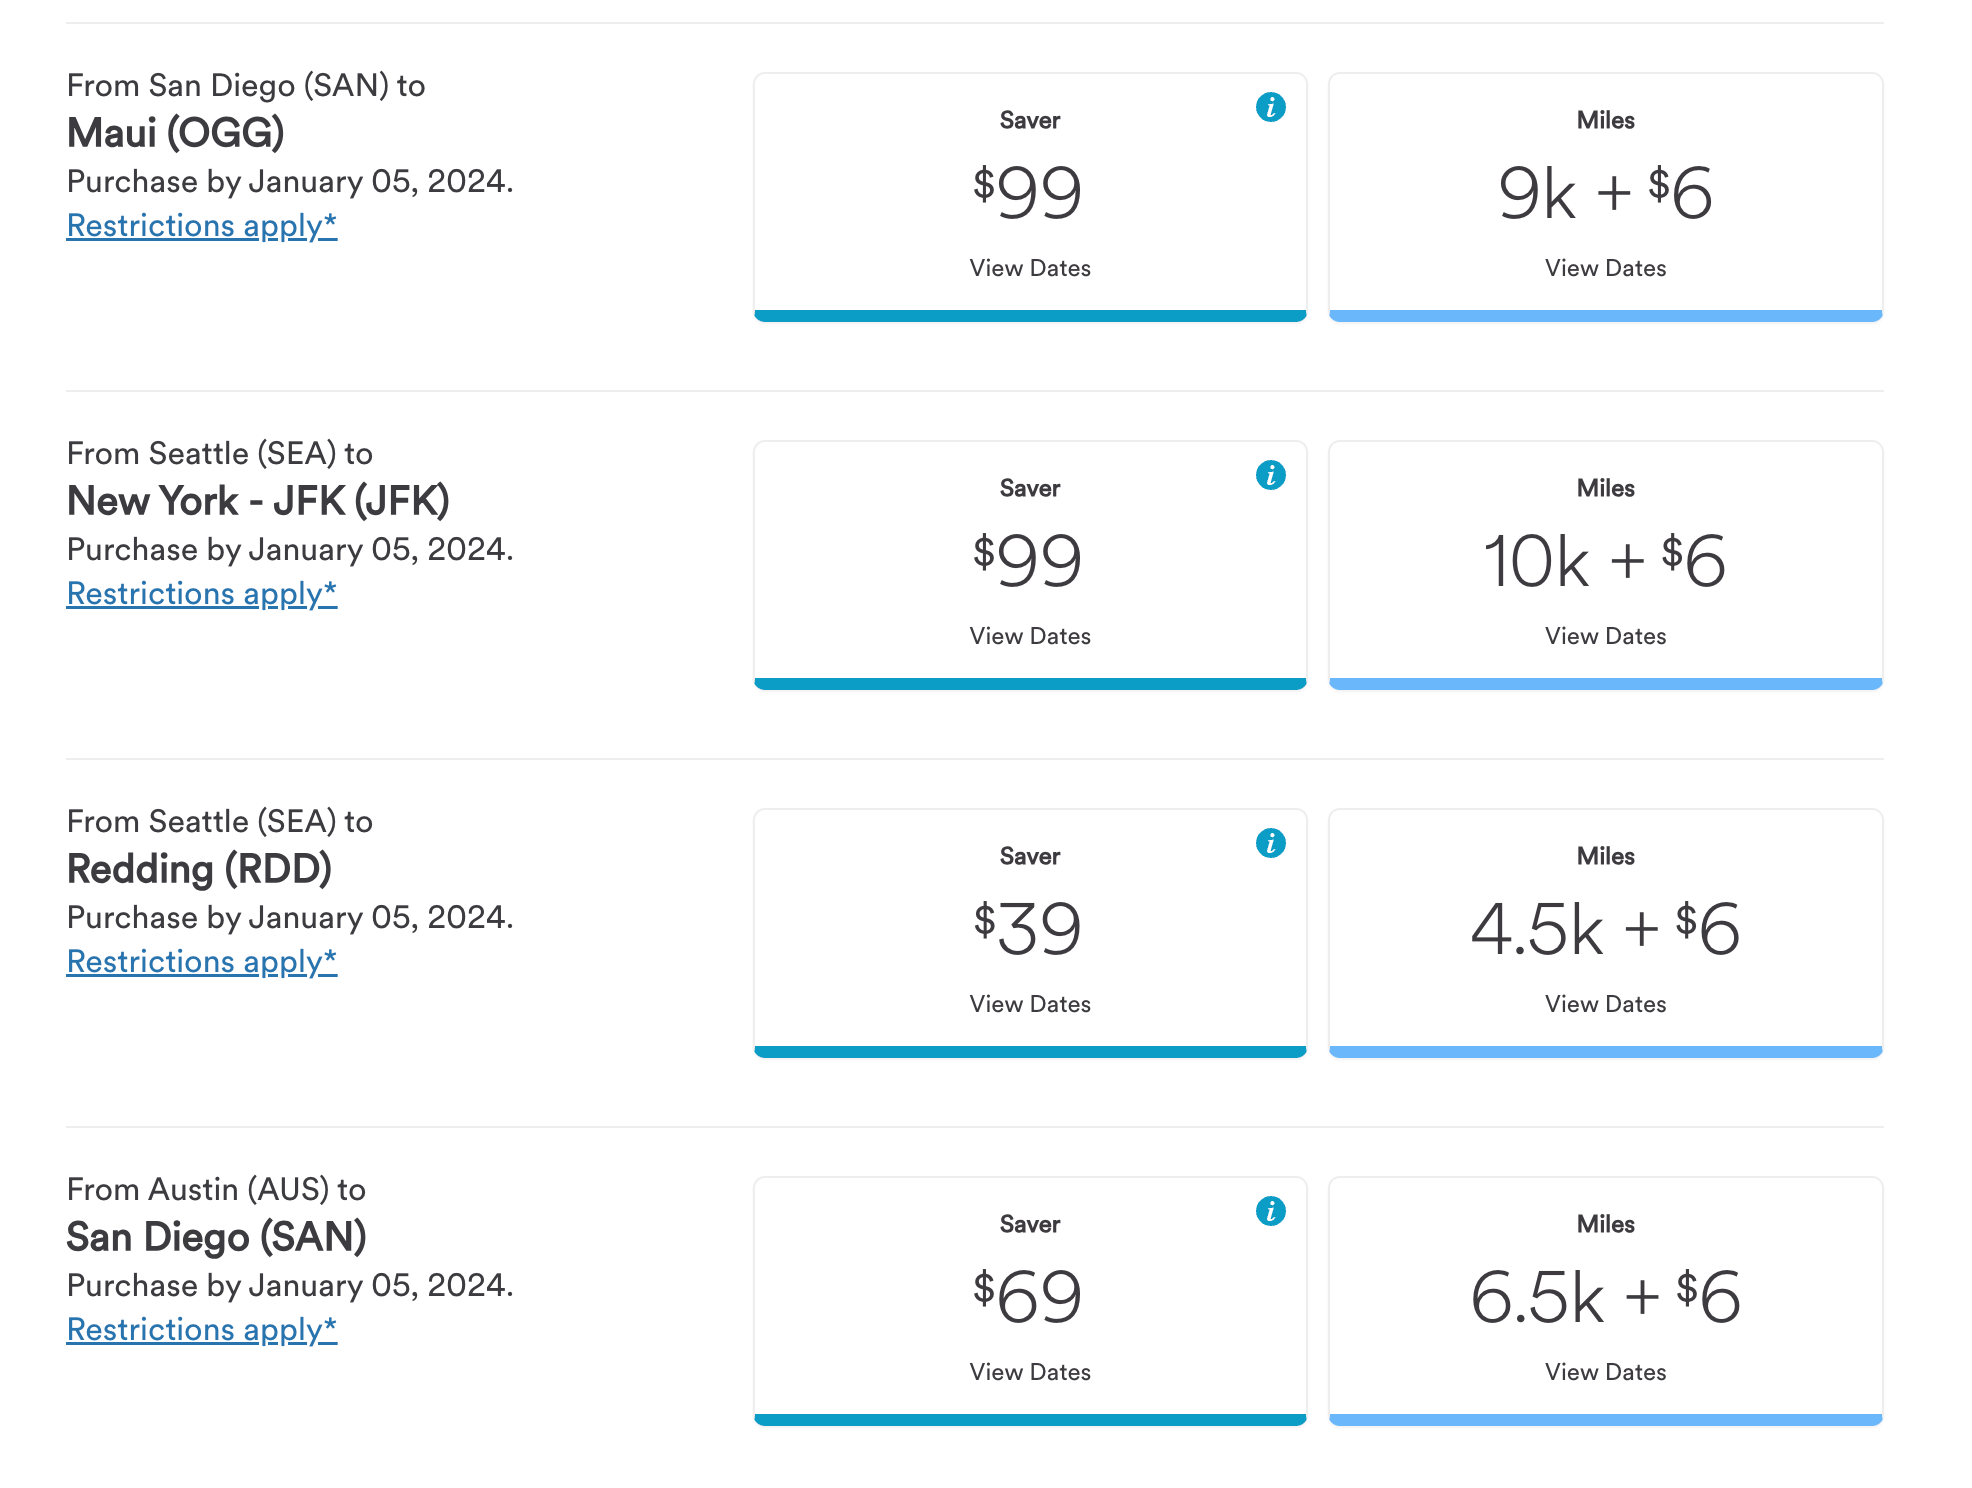Click the New York - JFK (JFK) heading
This screenshot has height=1488, width=1972.
[258, 501]
